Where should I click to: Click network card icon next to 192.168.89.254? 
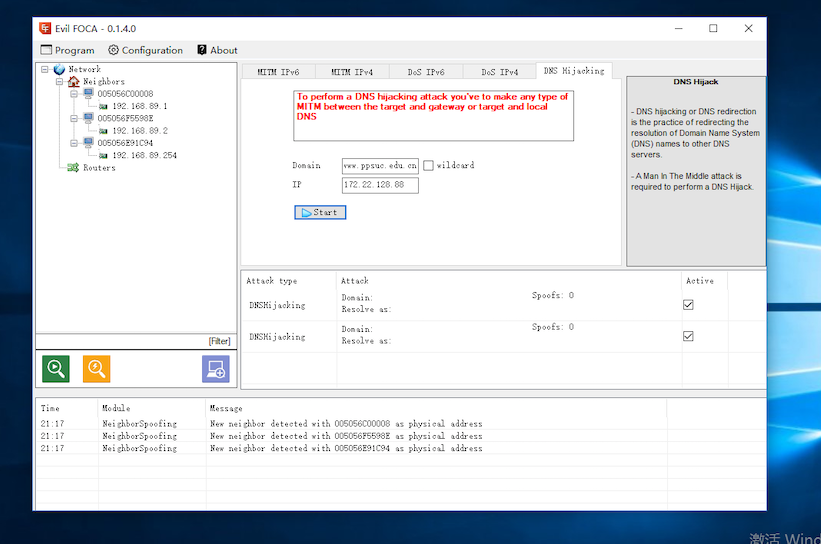[x=103, y=156]
